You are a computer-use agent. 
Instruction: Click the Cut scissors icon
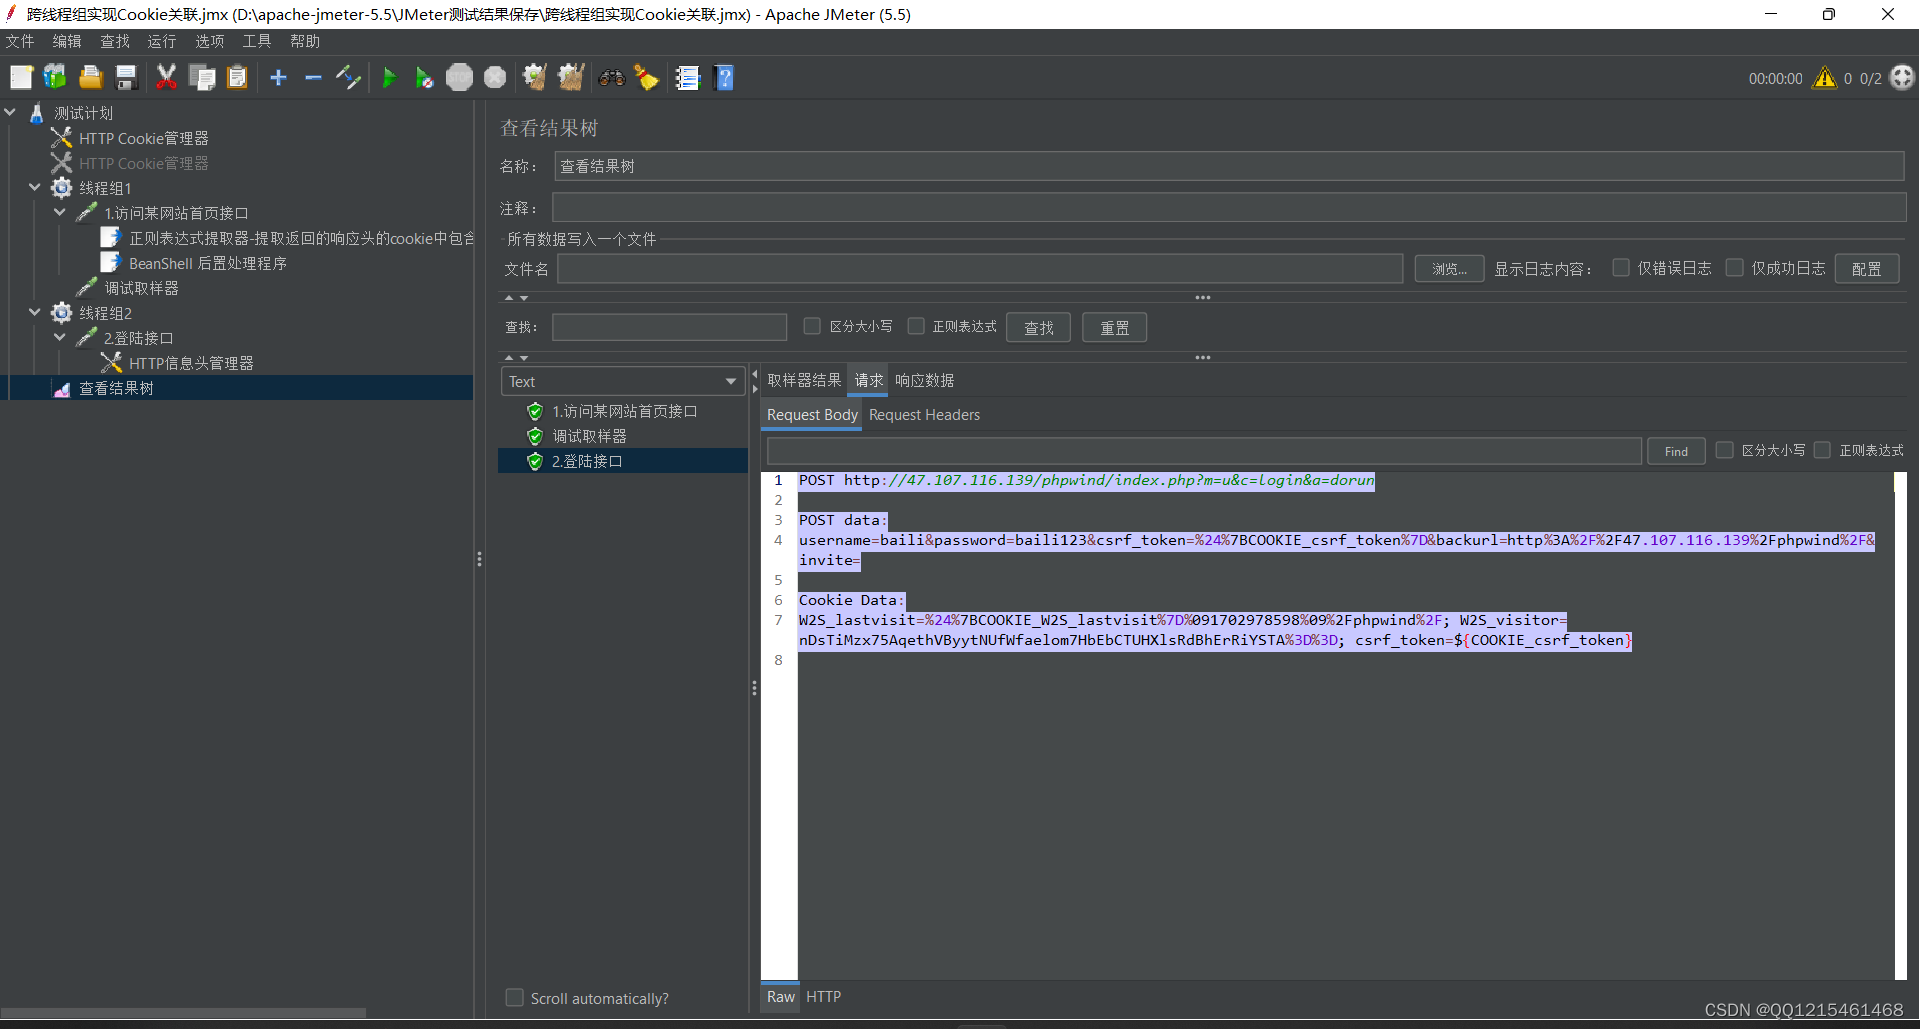point(166,77)
